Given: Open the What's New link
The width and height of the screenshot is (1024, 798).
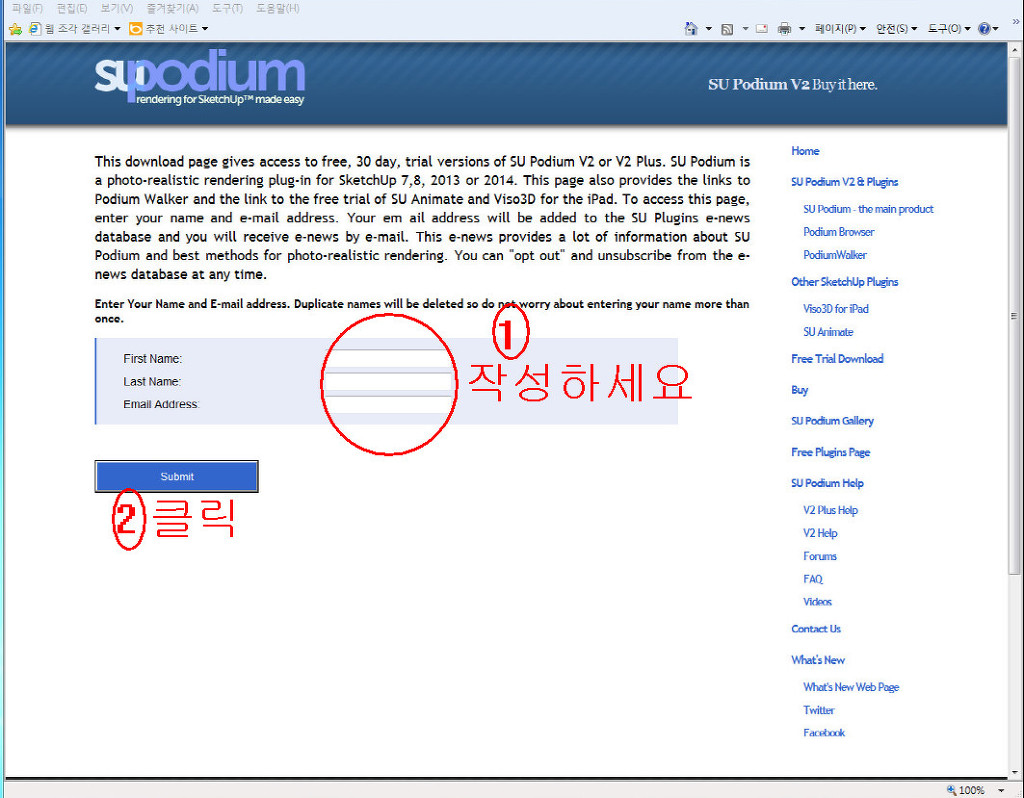Looking at the screenshot, I should pyautogui.click(x=818, y=660).
